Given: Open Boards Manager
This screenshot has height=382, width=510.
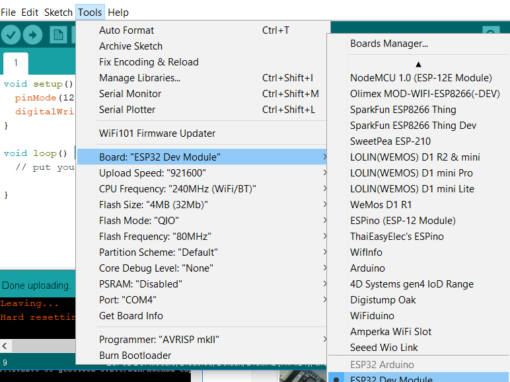Looking at the screenshot, I should click(419, 44).
